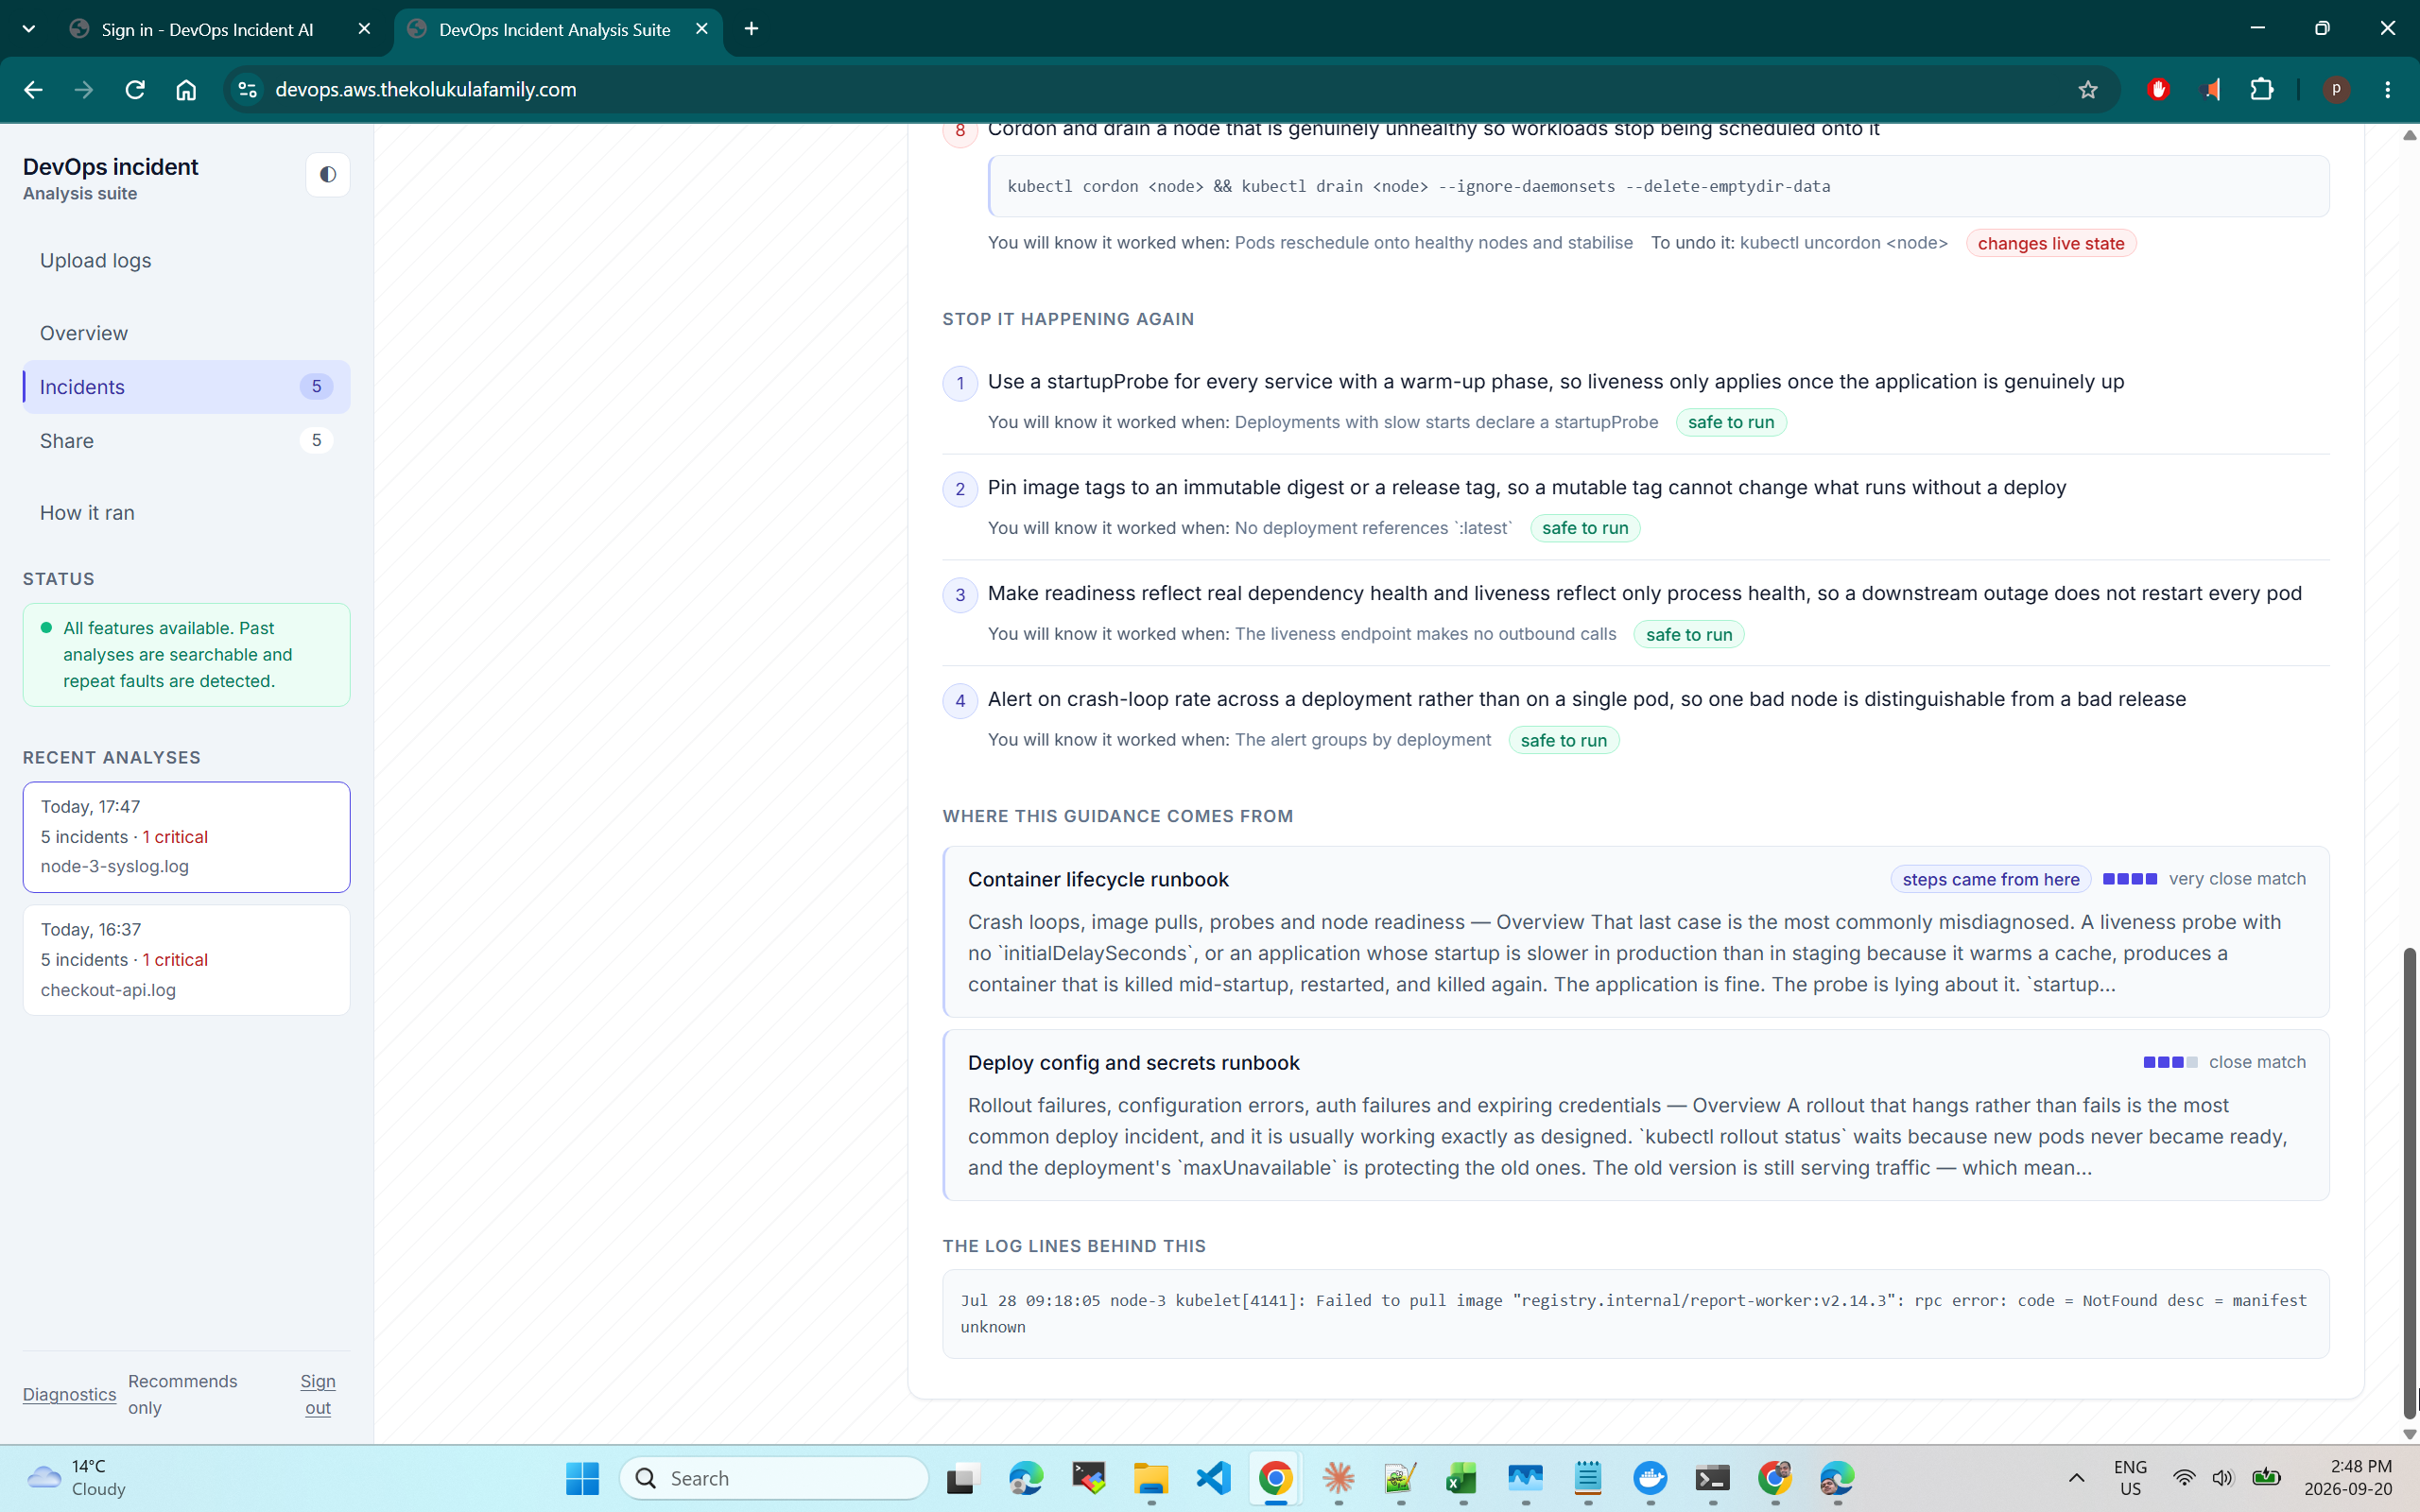Open the Chrome three-dot menu

coord(2388,89)
